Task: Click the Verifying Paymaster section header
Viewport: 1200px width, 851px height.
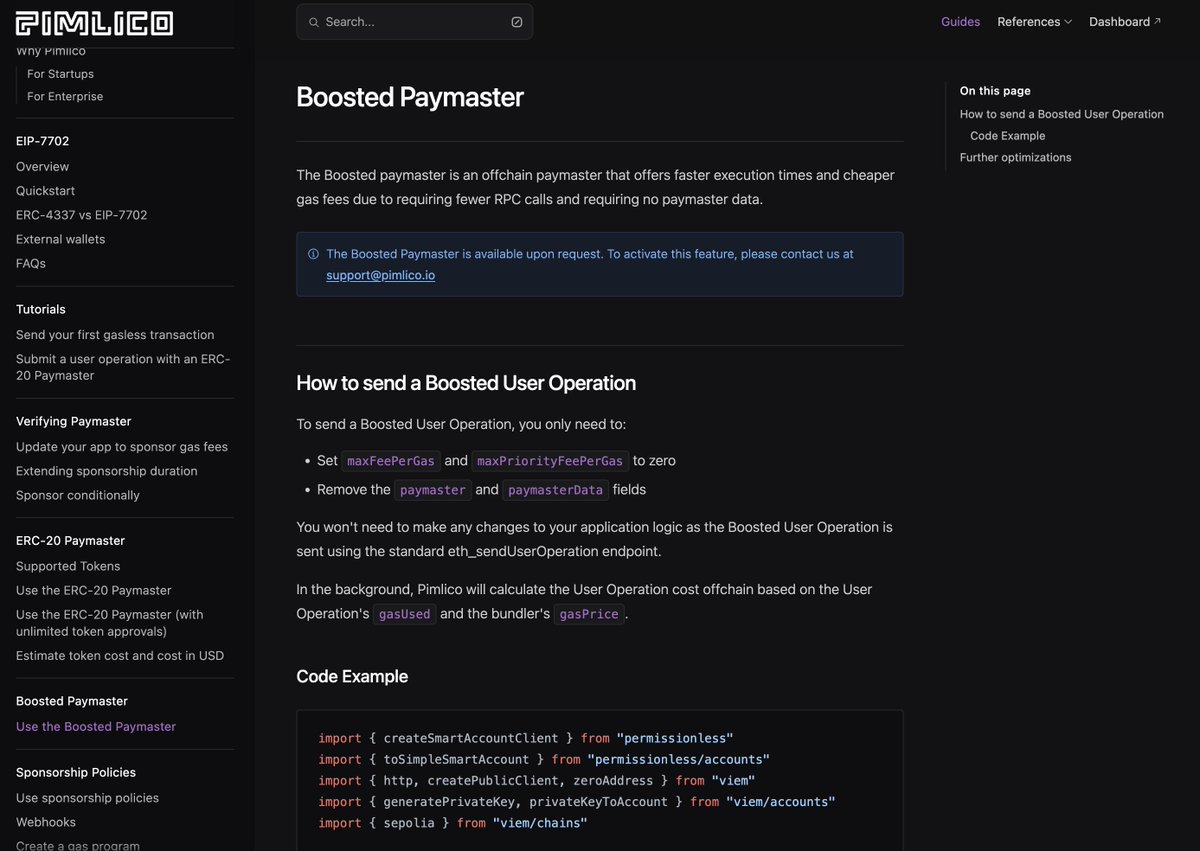Action: [x=74, y=422]
